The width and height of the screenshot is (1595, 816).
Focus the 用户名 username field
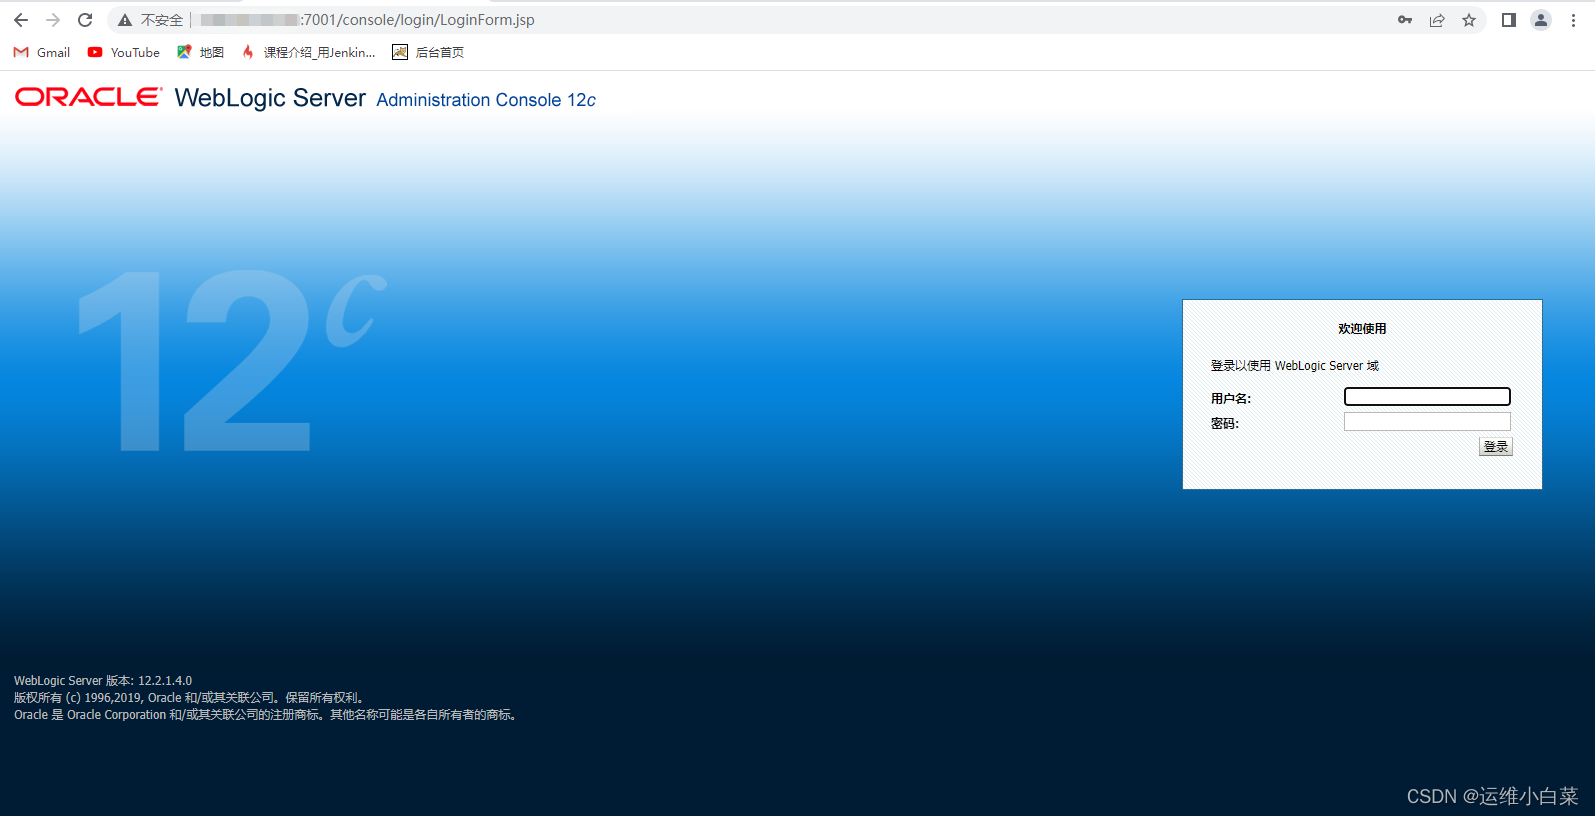click(1427, 397)
